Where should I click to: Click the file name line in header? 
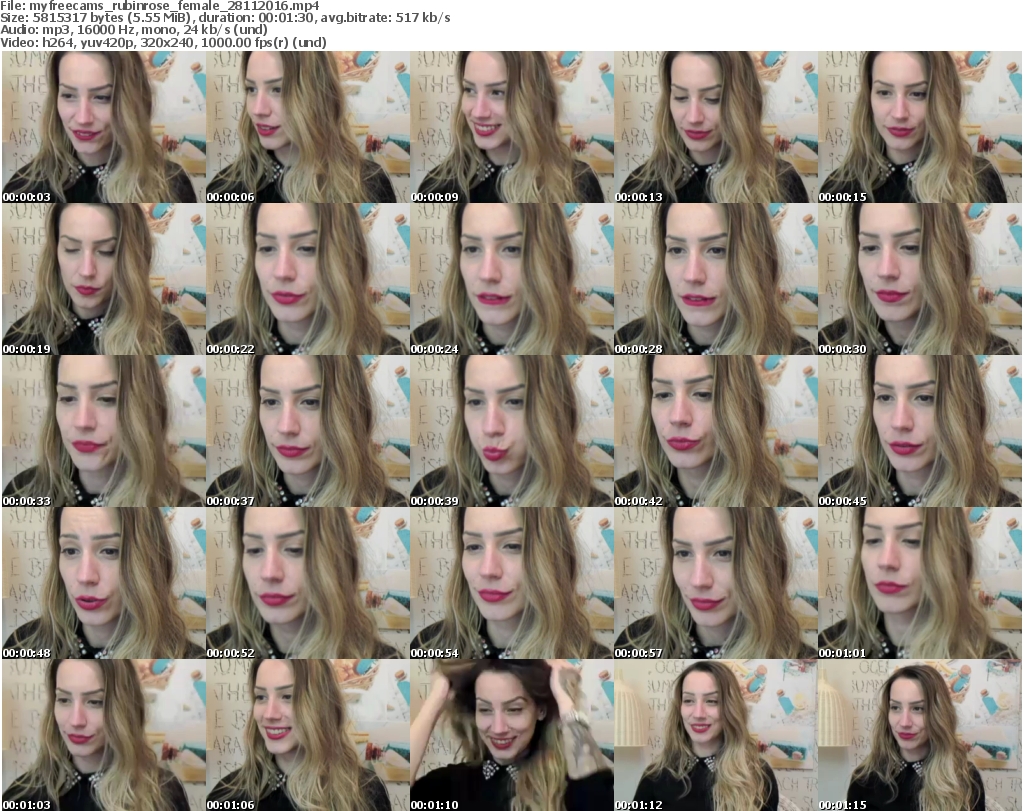tap(160, 6)
